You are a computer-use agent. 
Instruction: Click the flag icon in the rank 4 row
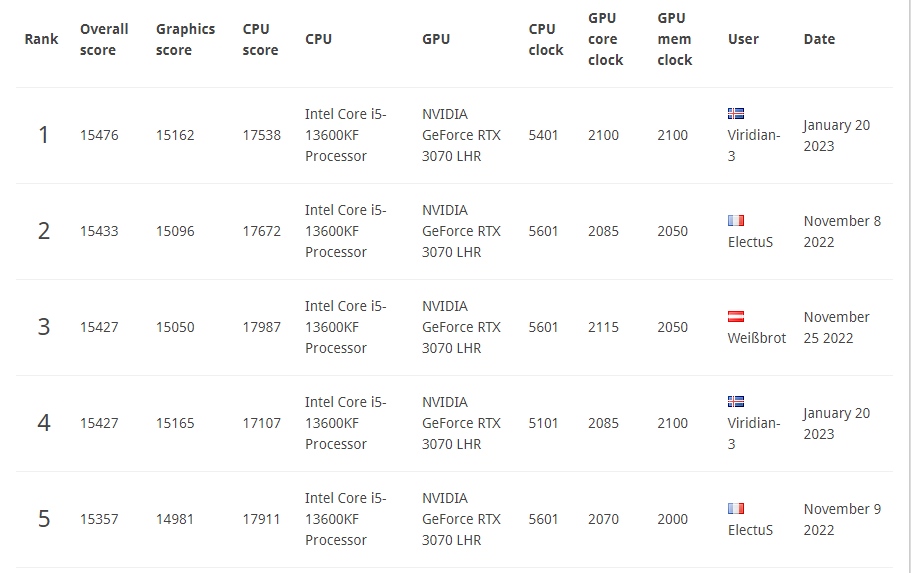point(736,402)
